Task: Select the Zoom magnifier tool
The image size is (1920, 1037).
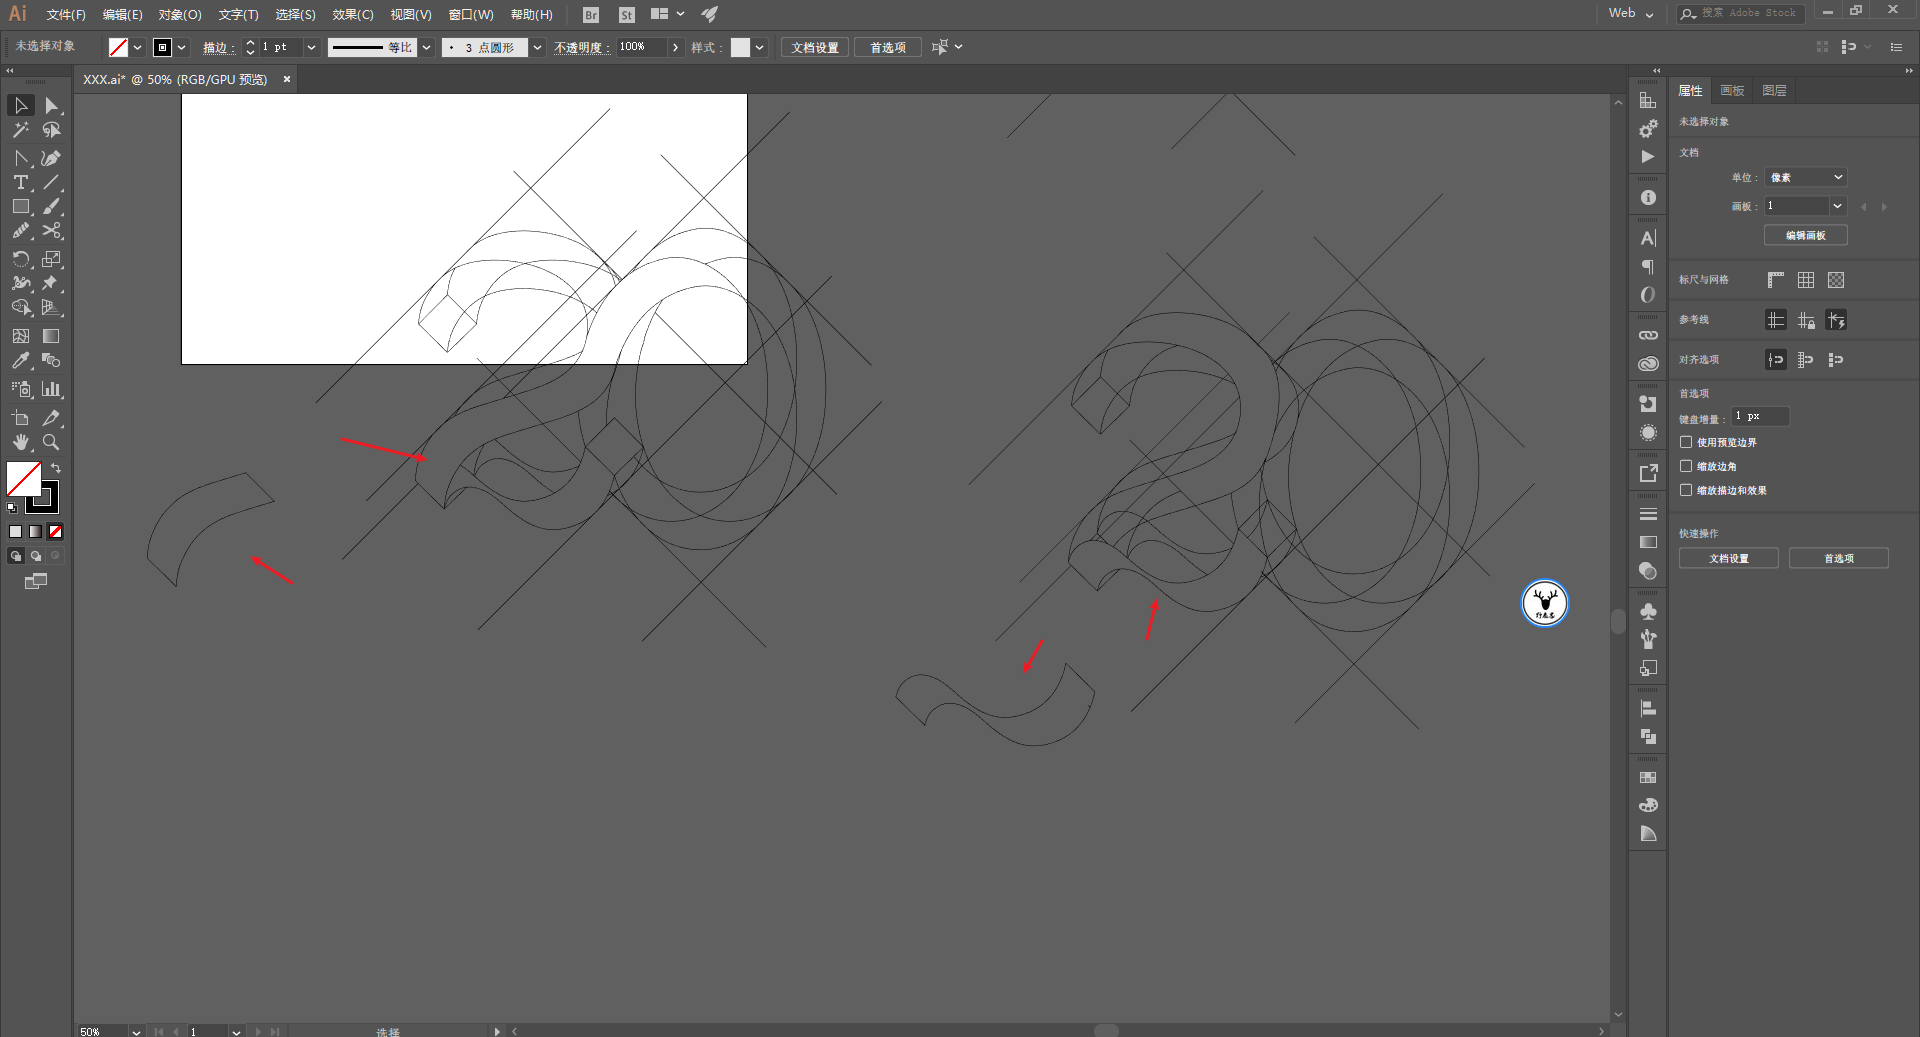Action: (52, 442)
